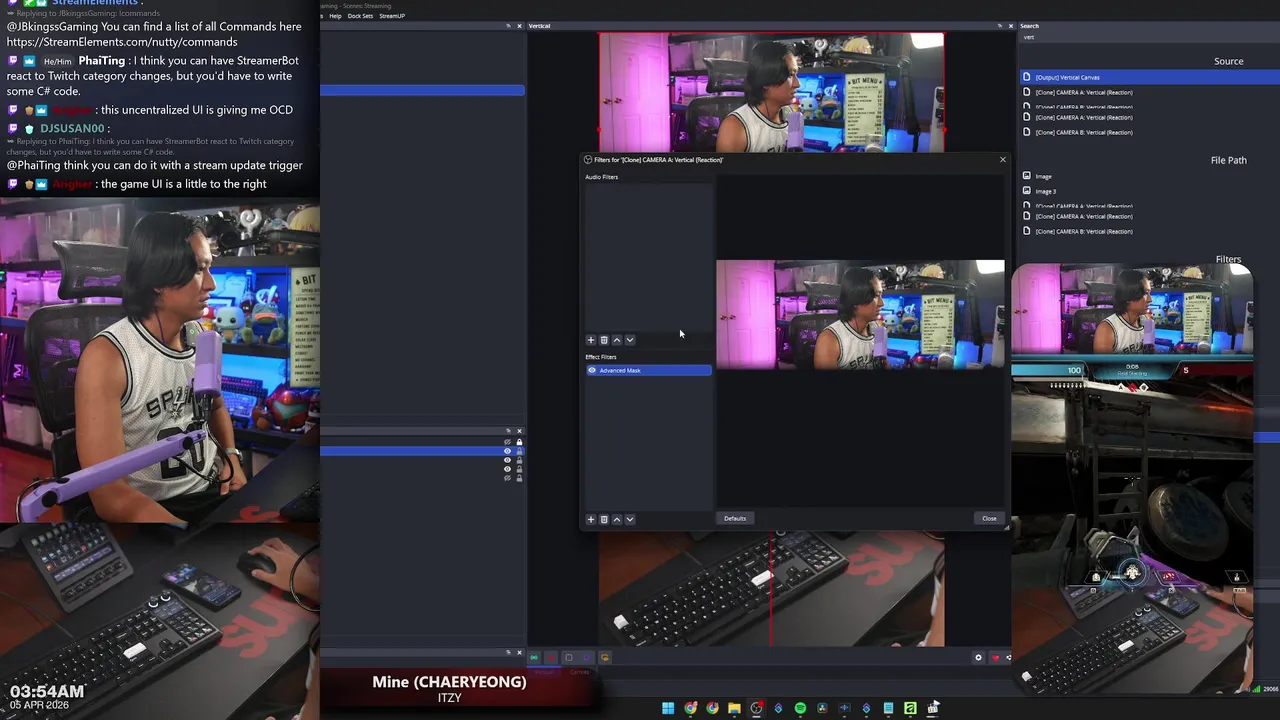This screenshot has width=1280, height=720.
Task: Click the filter preview thumbnail in Filters dialog
Action: [x=860, y=315]
